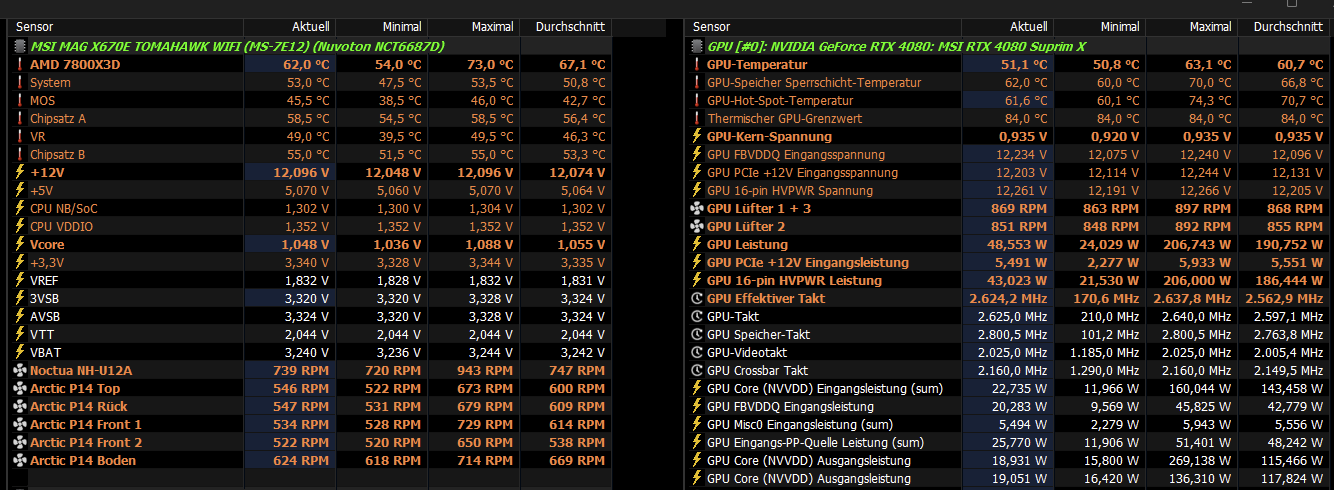This screenshot has height=490, width=1334.
Task: Click the fan icon next to Arctic P14 Top
Action: coord(19,388)
